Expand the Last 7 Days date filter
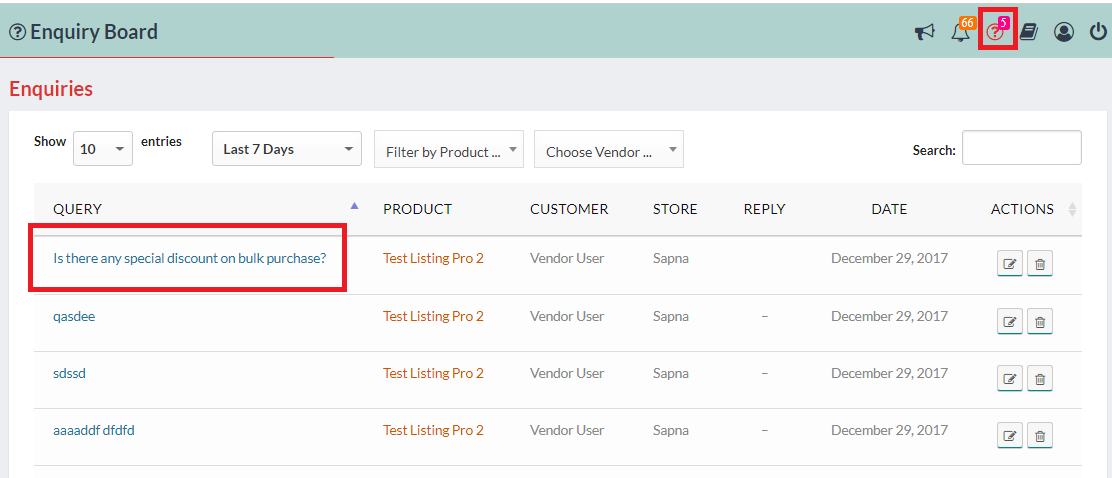 [x=287, y=149]
